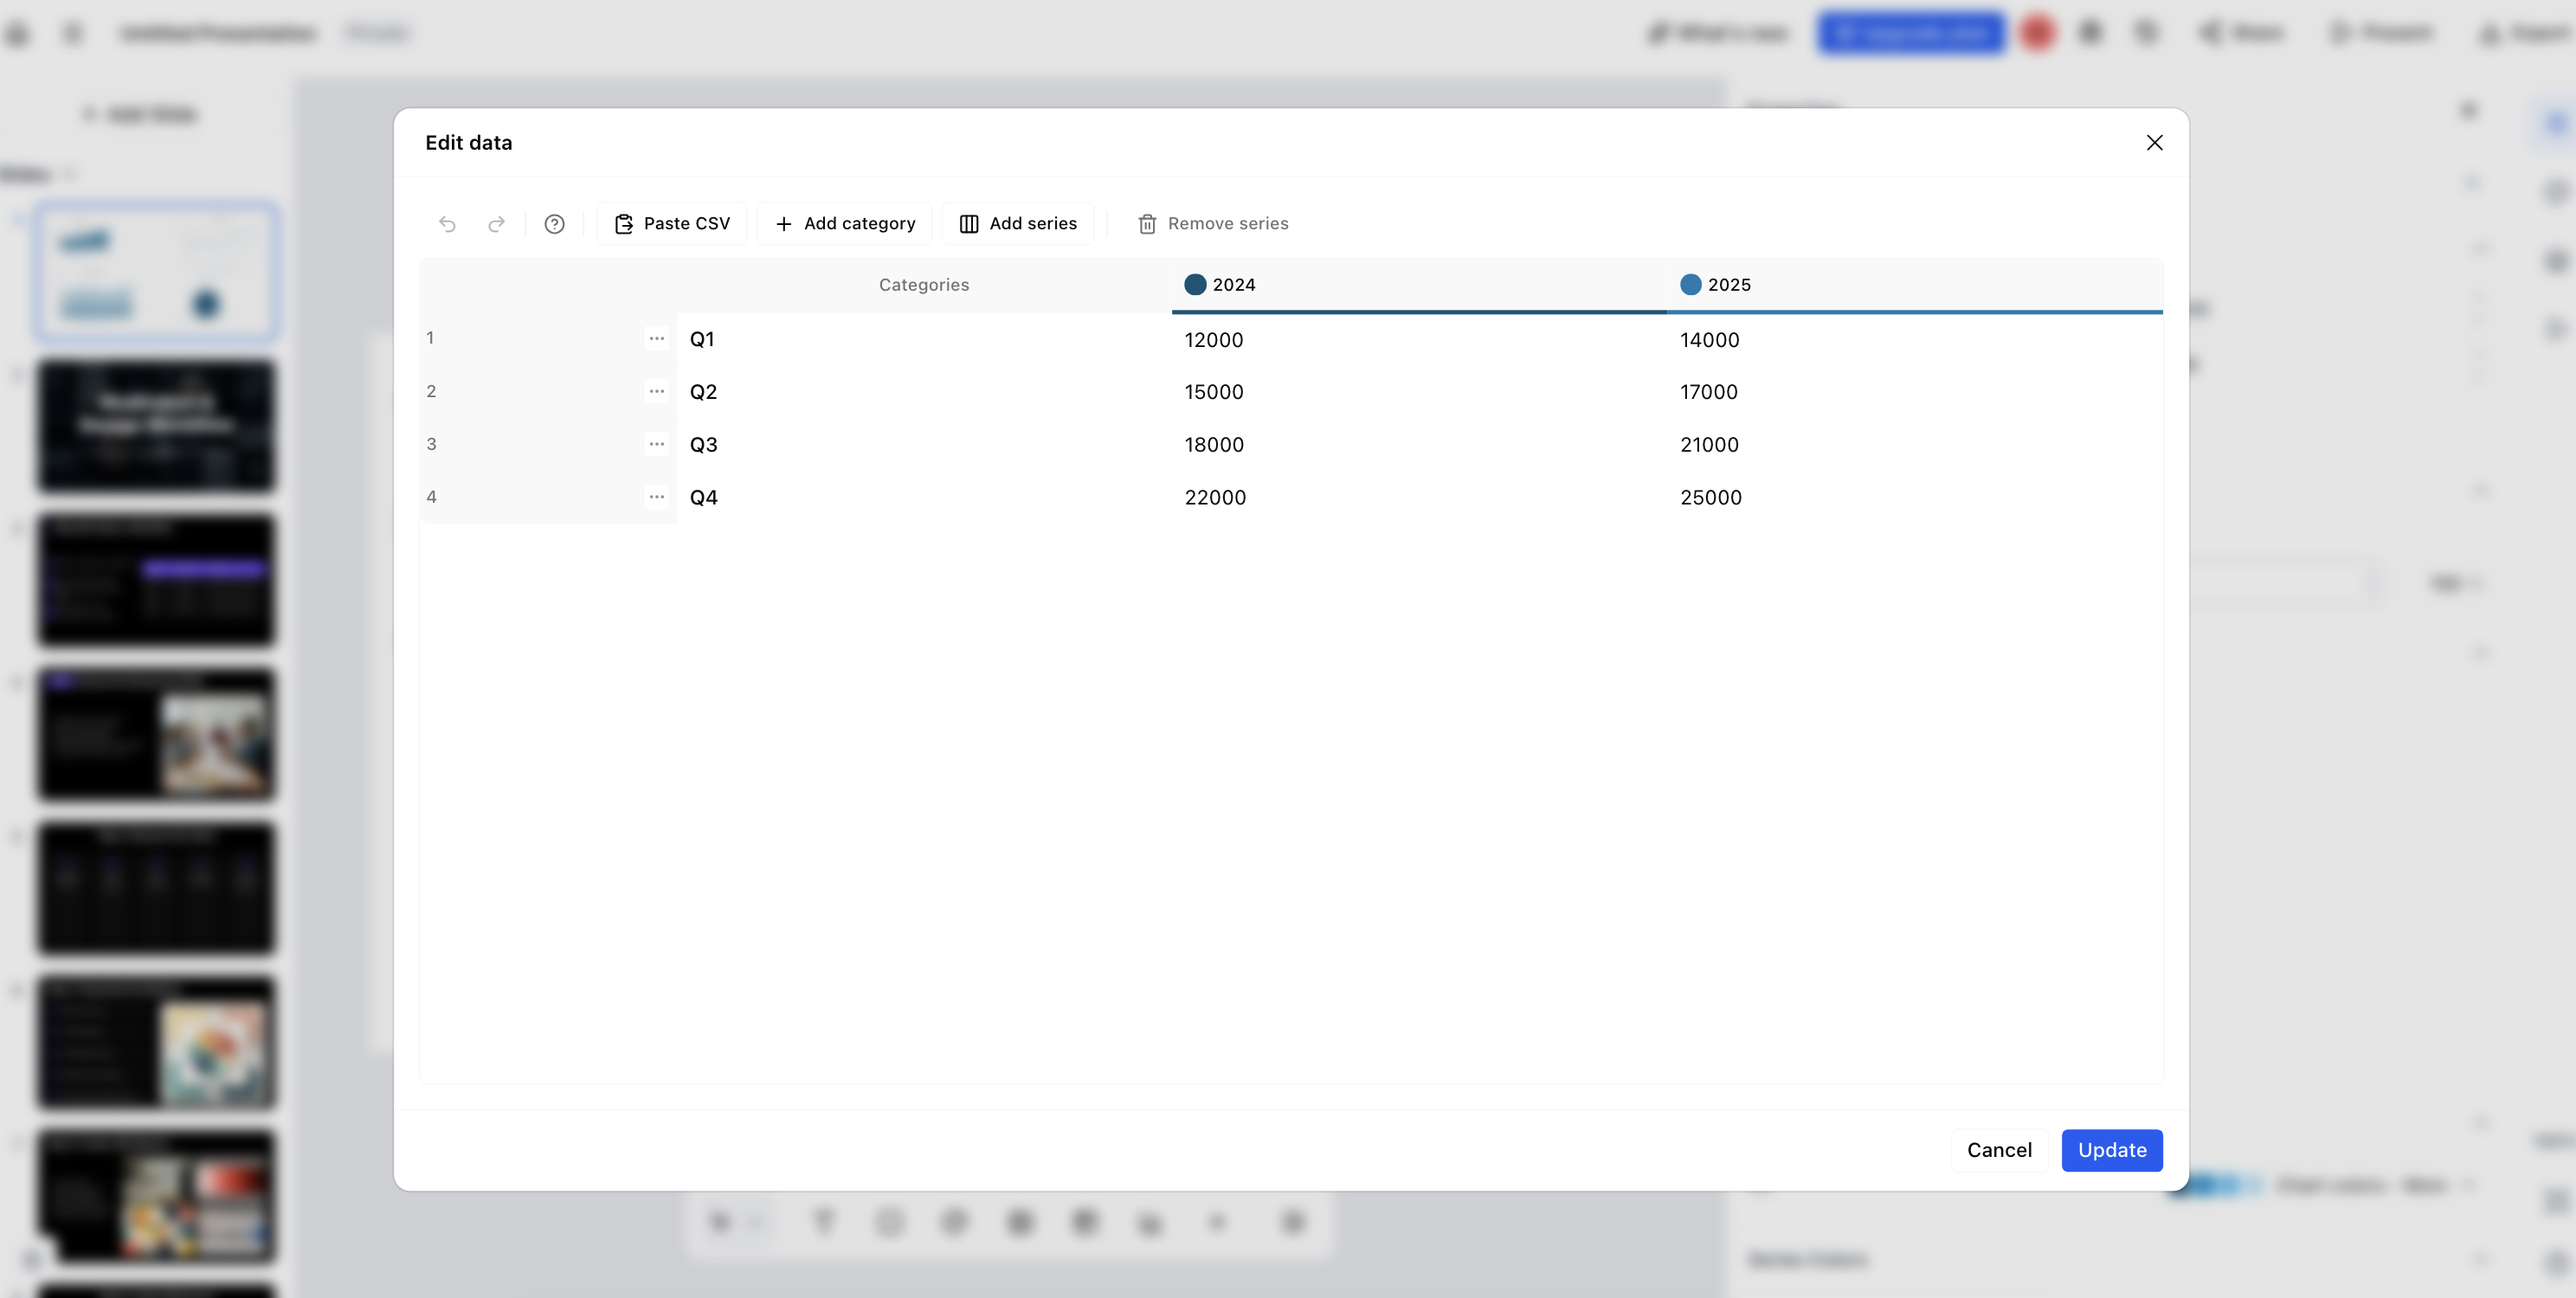Click the redo arrow icon
The image size is (2576, 1298).
pos(496,224)
